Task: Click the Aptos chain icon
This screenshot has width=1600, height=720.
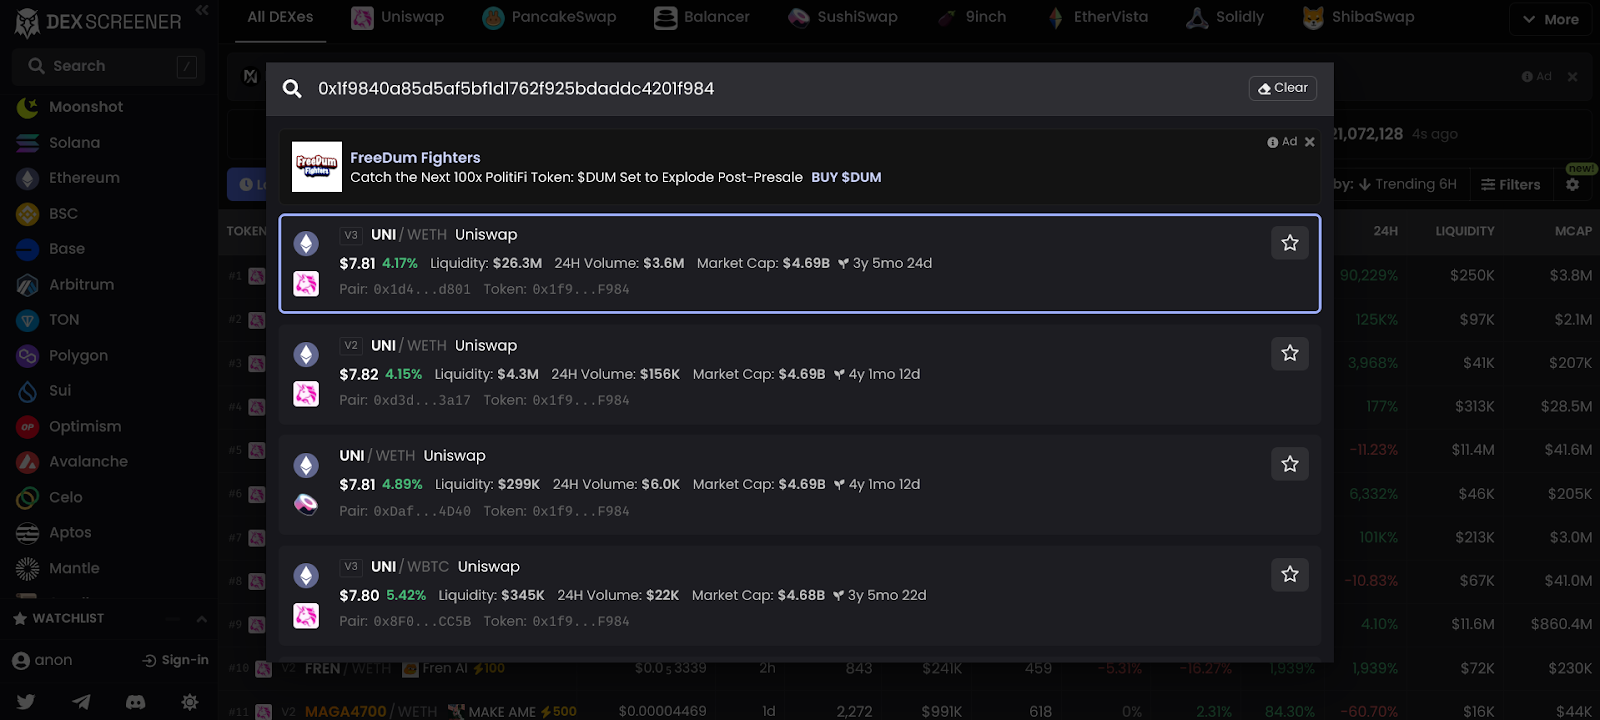Action: pos(28,533)
